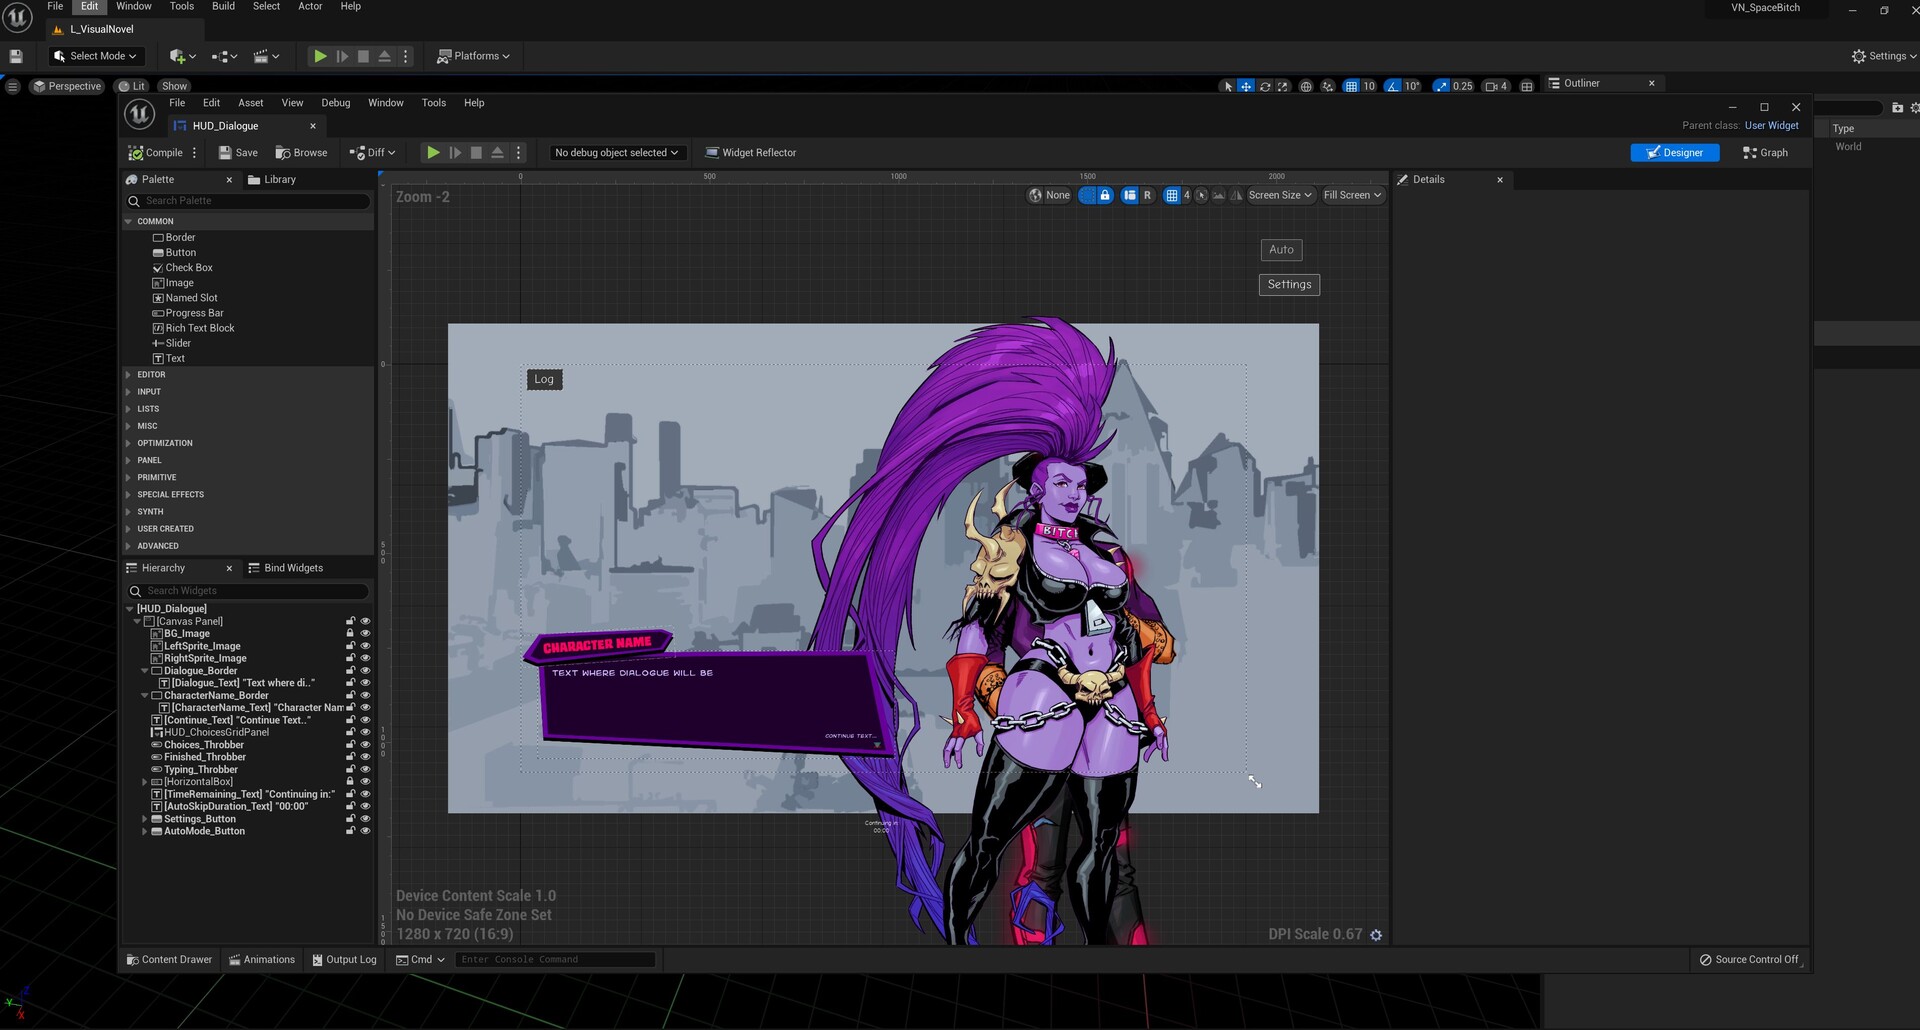Switch to Graph mode with the Graph button
The image size is (1920, 1030).
coord(1766,152)
